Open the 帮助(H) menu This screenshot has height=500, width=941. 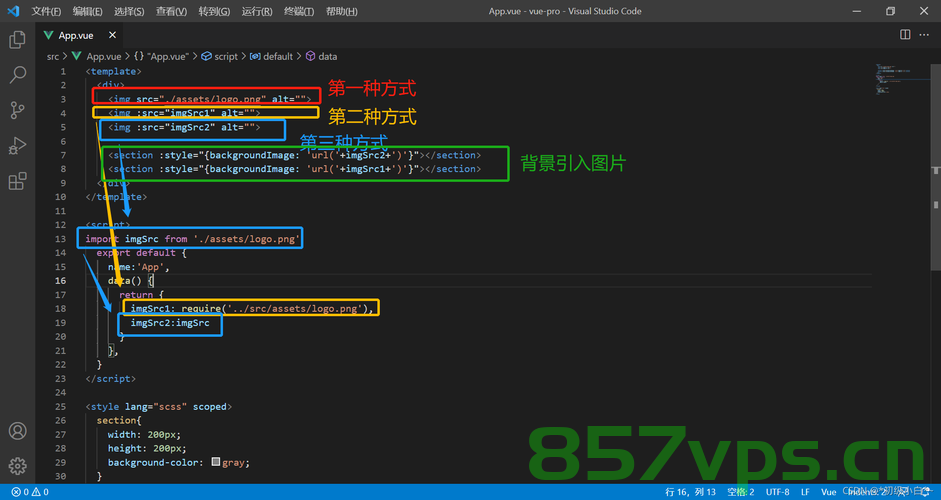point(341,11)
